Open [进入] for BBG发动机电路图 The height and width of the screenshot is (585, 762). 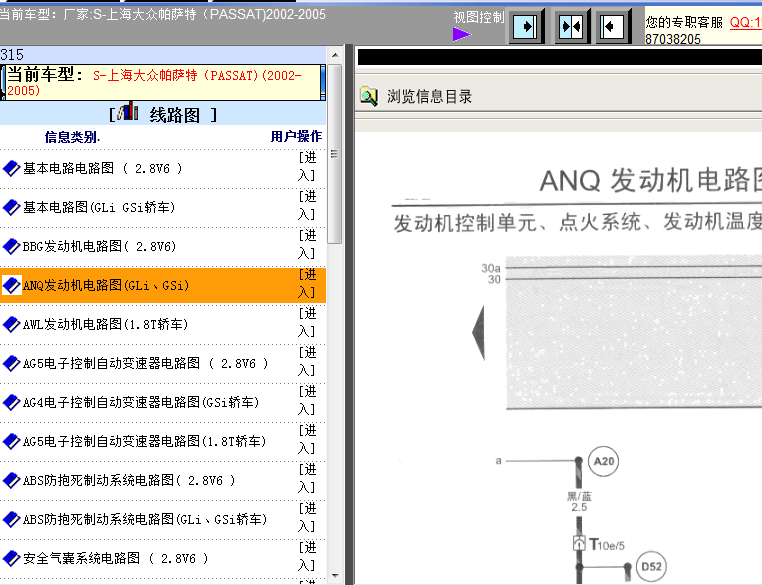click(x=307, y=244)
